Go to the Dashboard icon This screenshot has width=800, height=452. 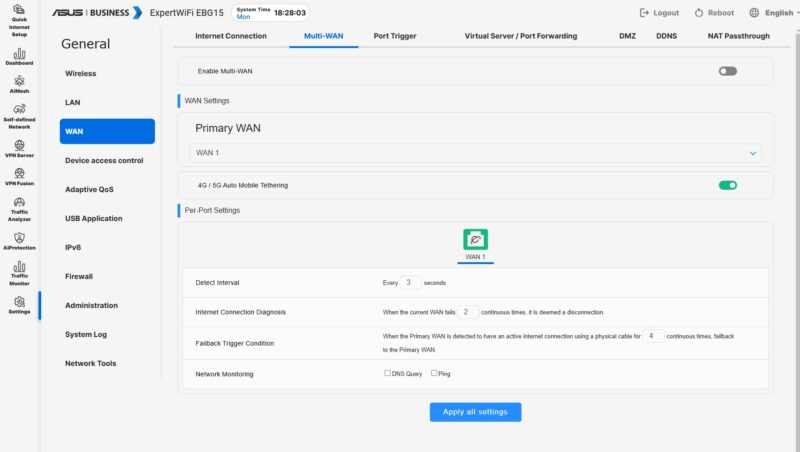tap(19, 56)
